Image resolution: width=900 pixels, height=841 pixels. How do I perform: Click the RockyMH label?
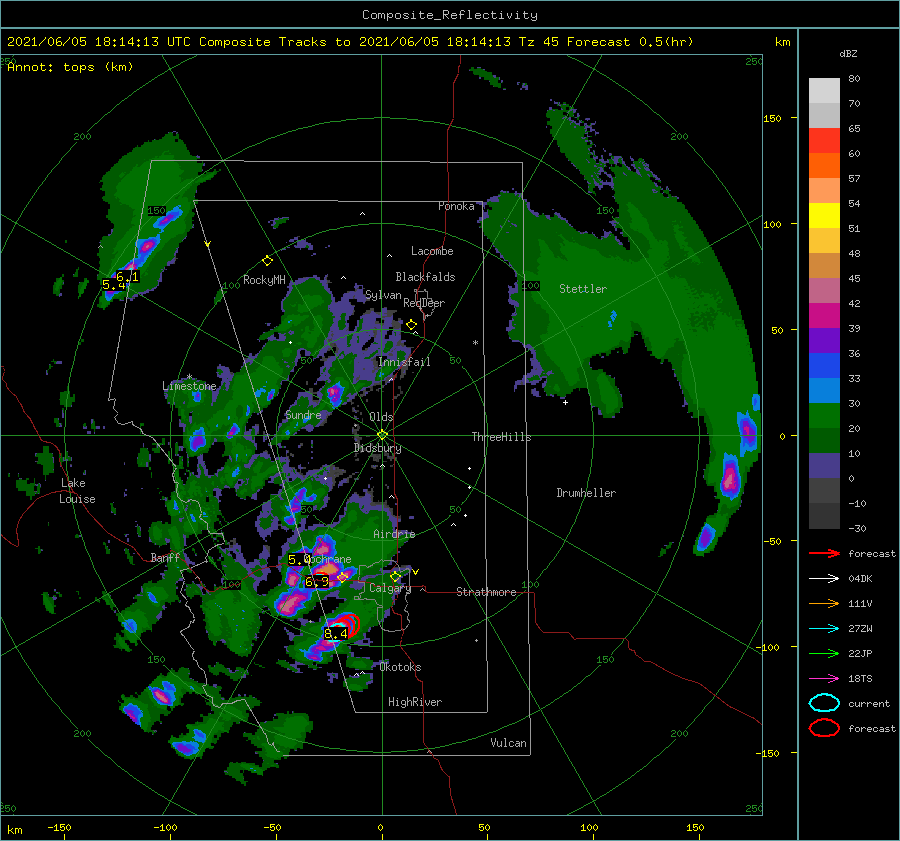[x=264, y=280]
